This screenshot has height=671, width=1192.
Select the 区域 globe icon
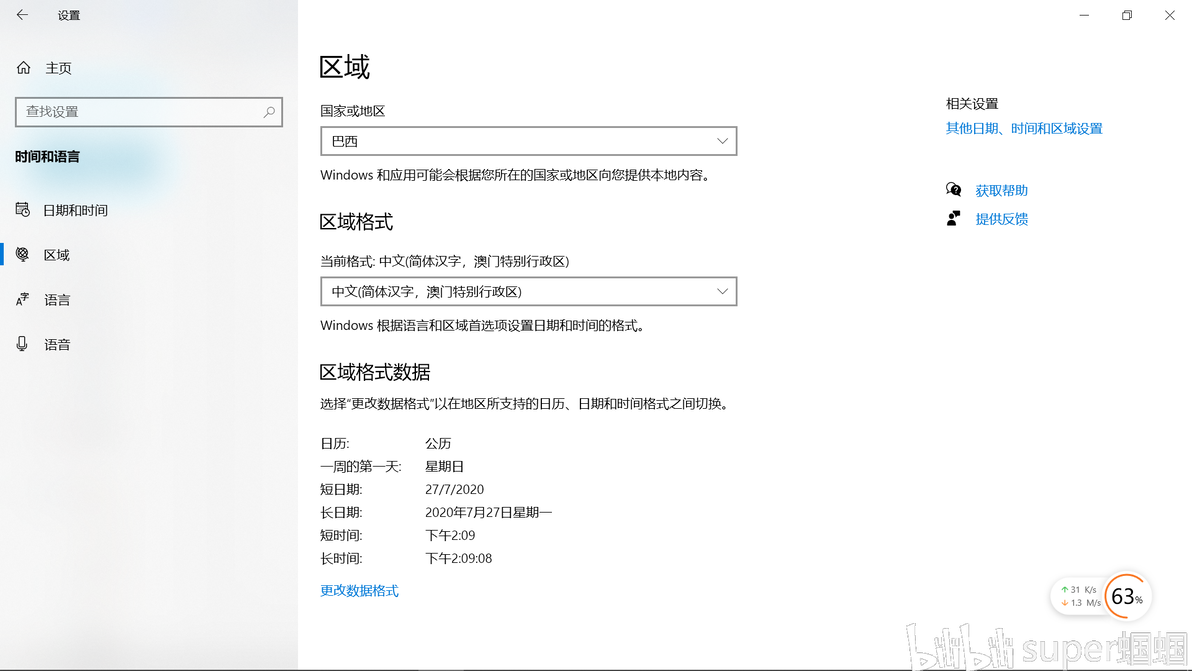tap(23, 255)
